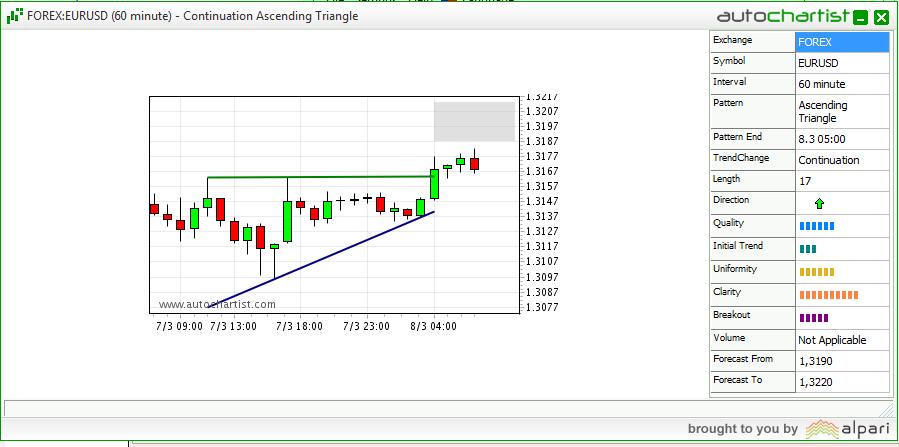899x447 pixels.
Task: Click the window title text
Action: point(193,16)
